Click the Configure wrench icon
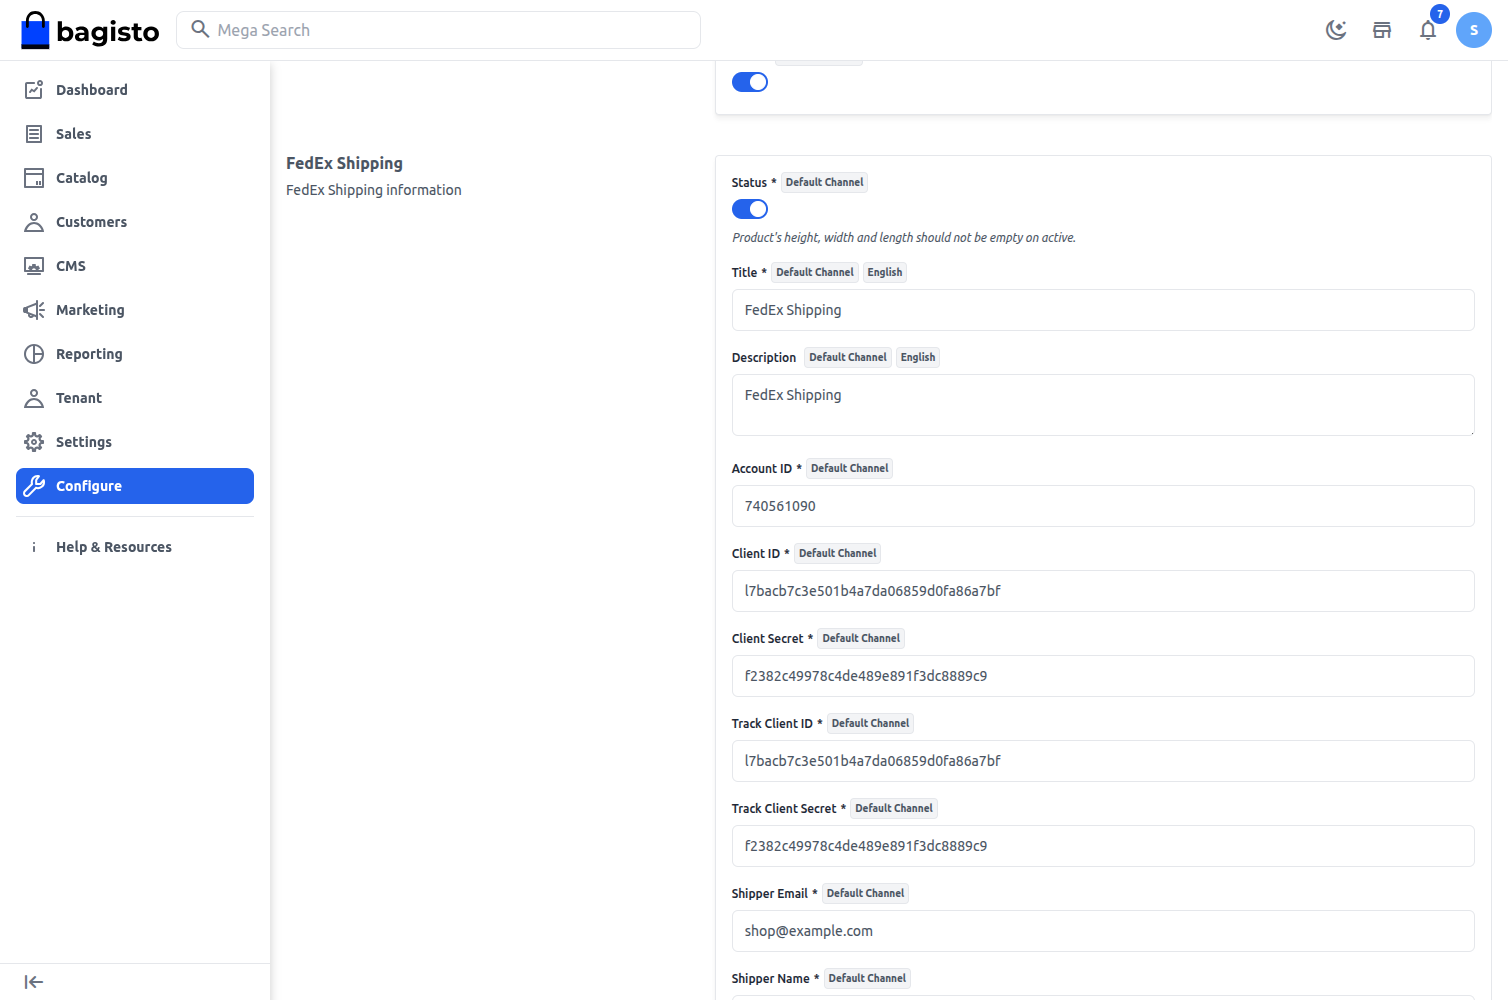The width and height of the screenshot is (1508, 1000). (x=34, y=486)
